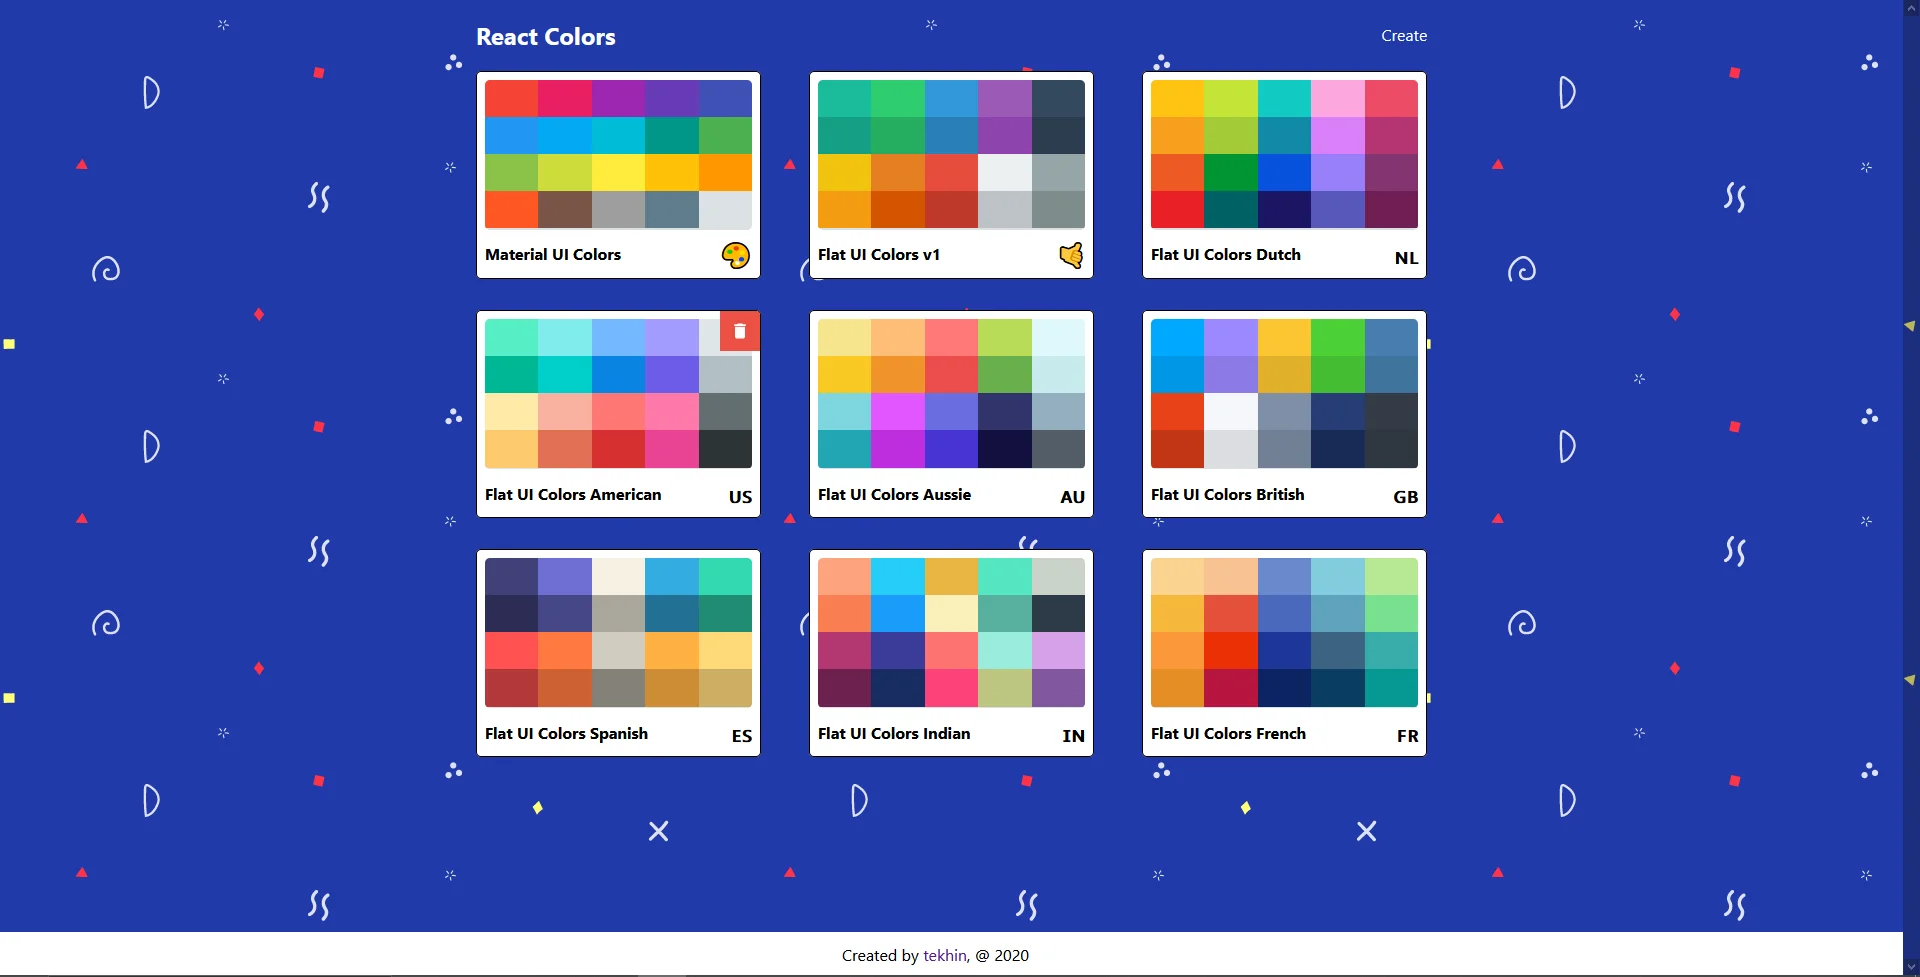Click the bright yellow swatch in Material UI Colors
Image resolution: width=1920 pixels, height=977 pixels.
point(618,173)
